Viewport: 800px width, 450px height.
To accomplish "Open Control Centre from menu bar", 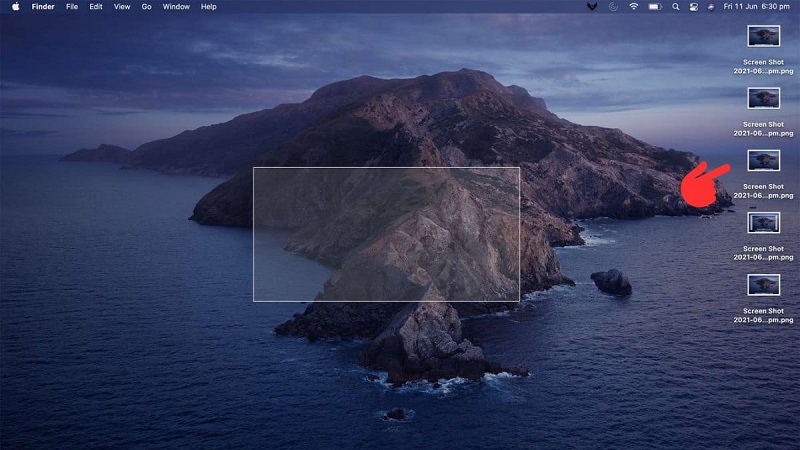I will 694,6.
